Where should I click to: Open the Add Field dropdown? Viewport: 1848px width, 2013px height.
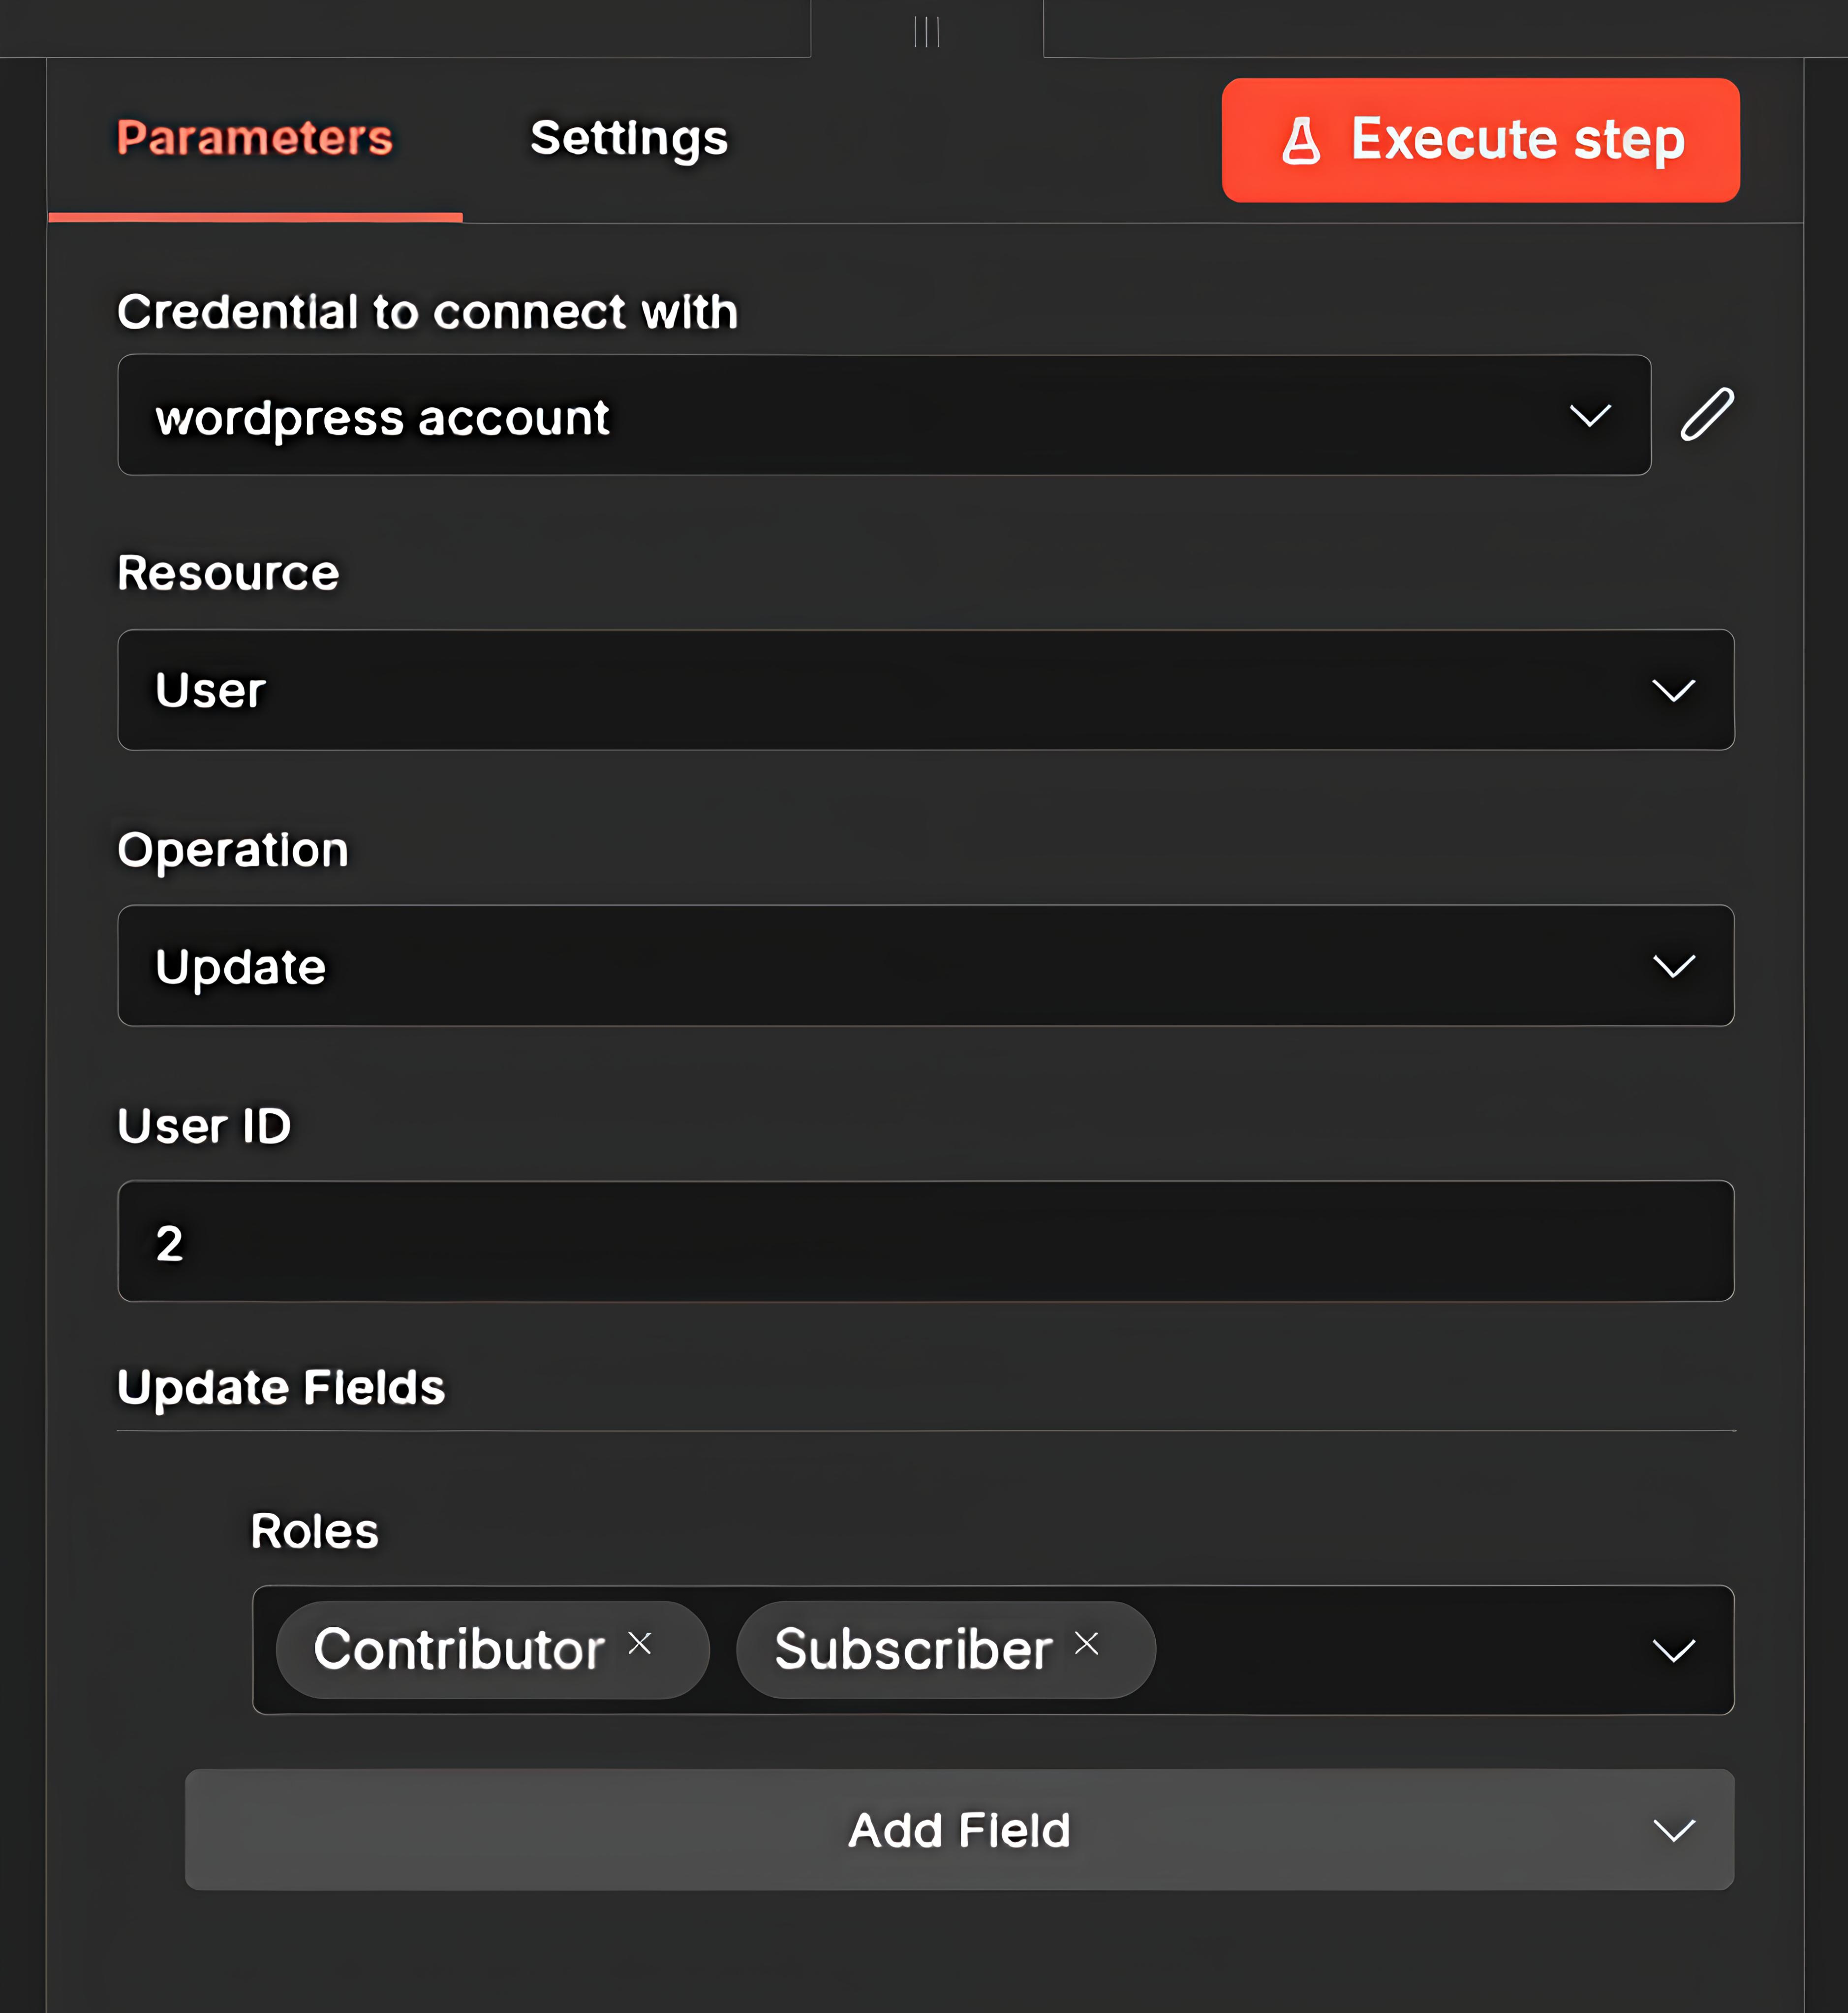[960, 1830]
